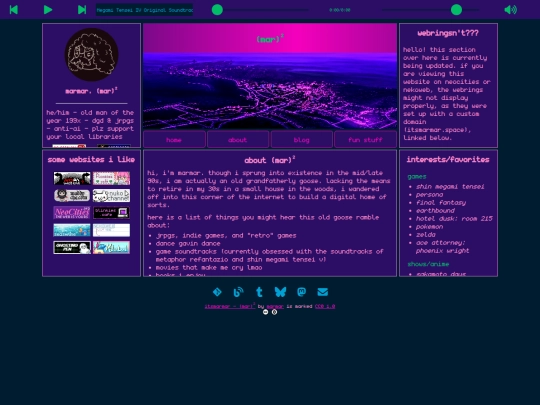Start playing the music track
The height and width of the screenshot is (405, 540).
48,10
